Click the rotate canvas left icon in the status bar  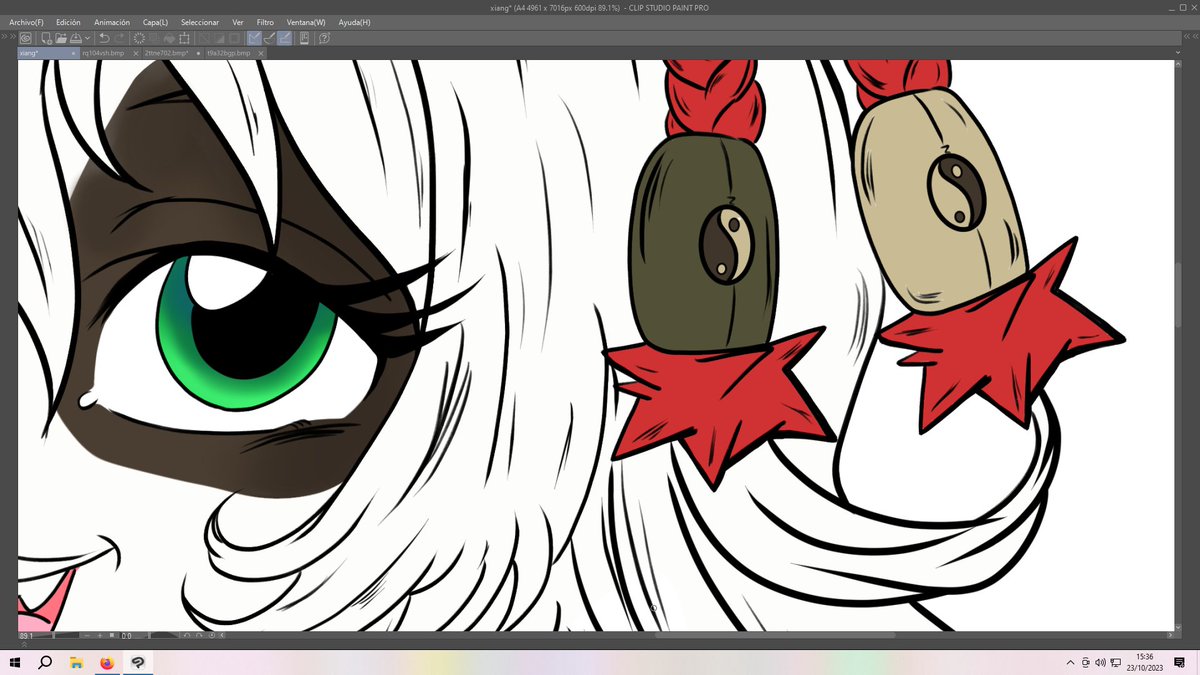click(x=186, y=636)
